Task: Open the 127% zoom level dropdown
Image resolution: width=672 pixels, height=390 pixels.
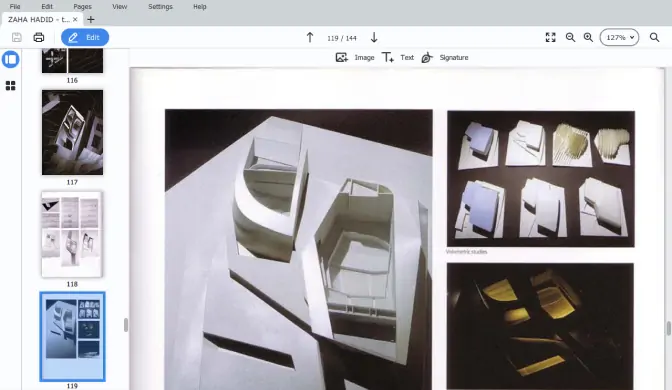Action: tap(619, 37)
